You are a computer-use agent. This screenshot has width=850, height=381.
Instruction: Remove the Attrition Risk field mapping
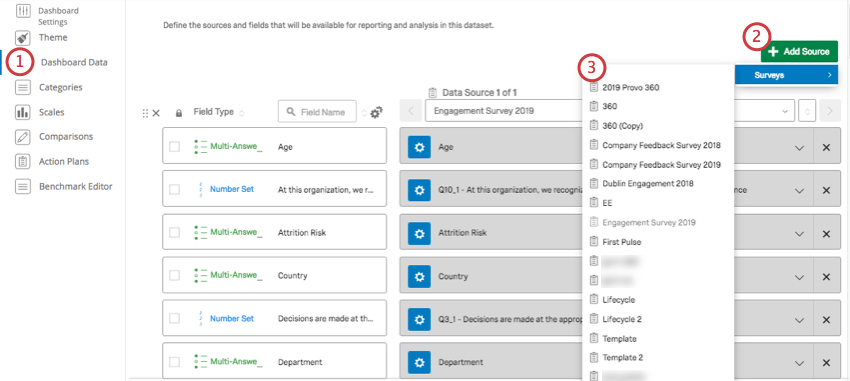click(x=826, y=233)
